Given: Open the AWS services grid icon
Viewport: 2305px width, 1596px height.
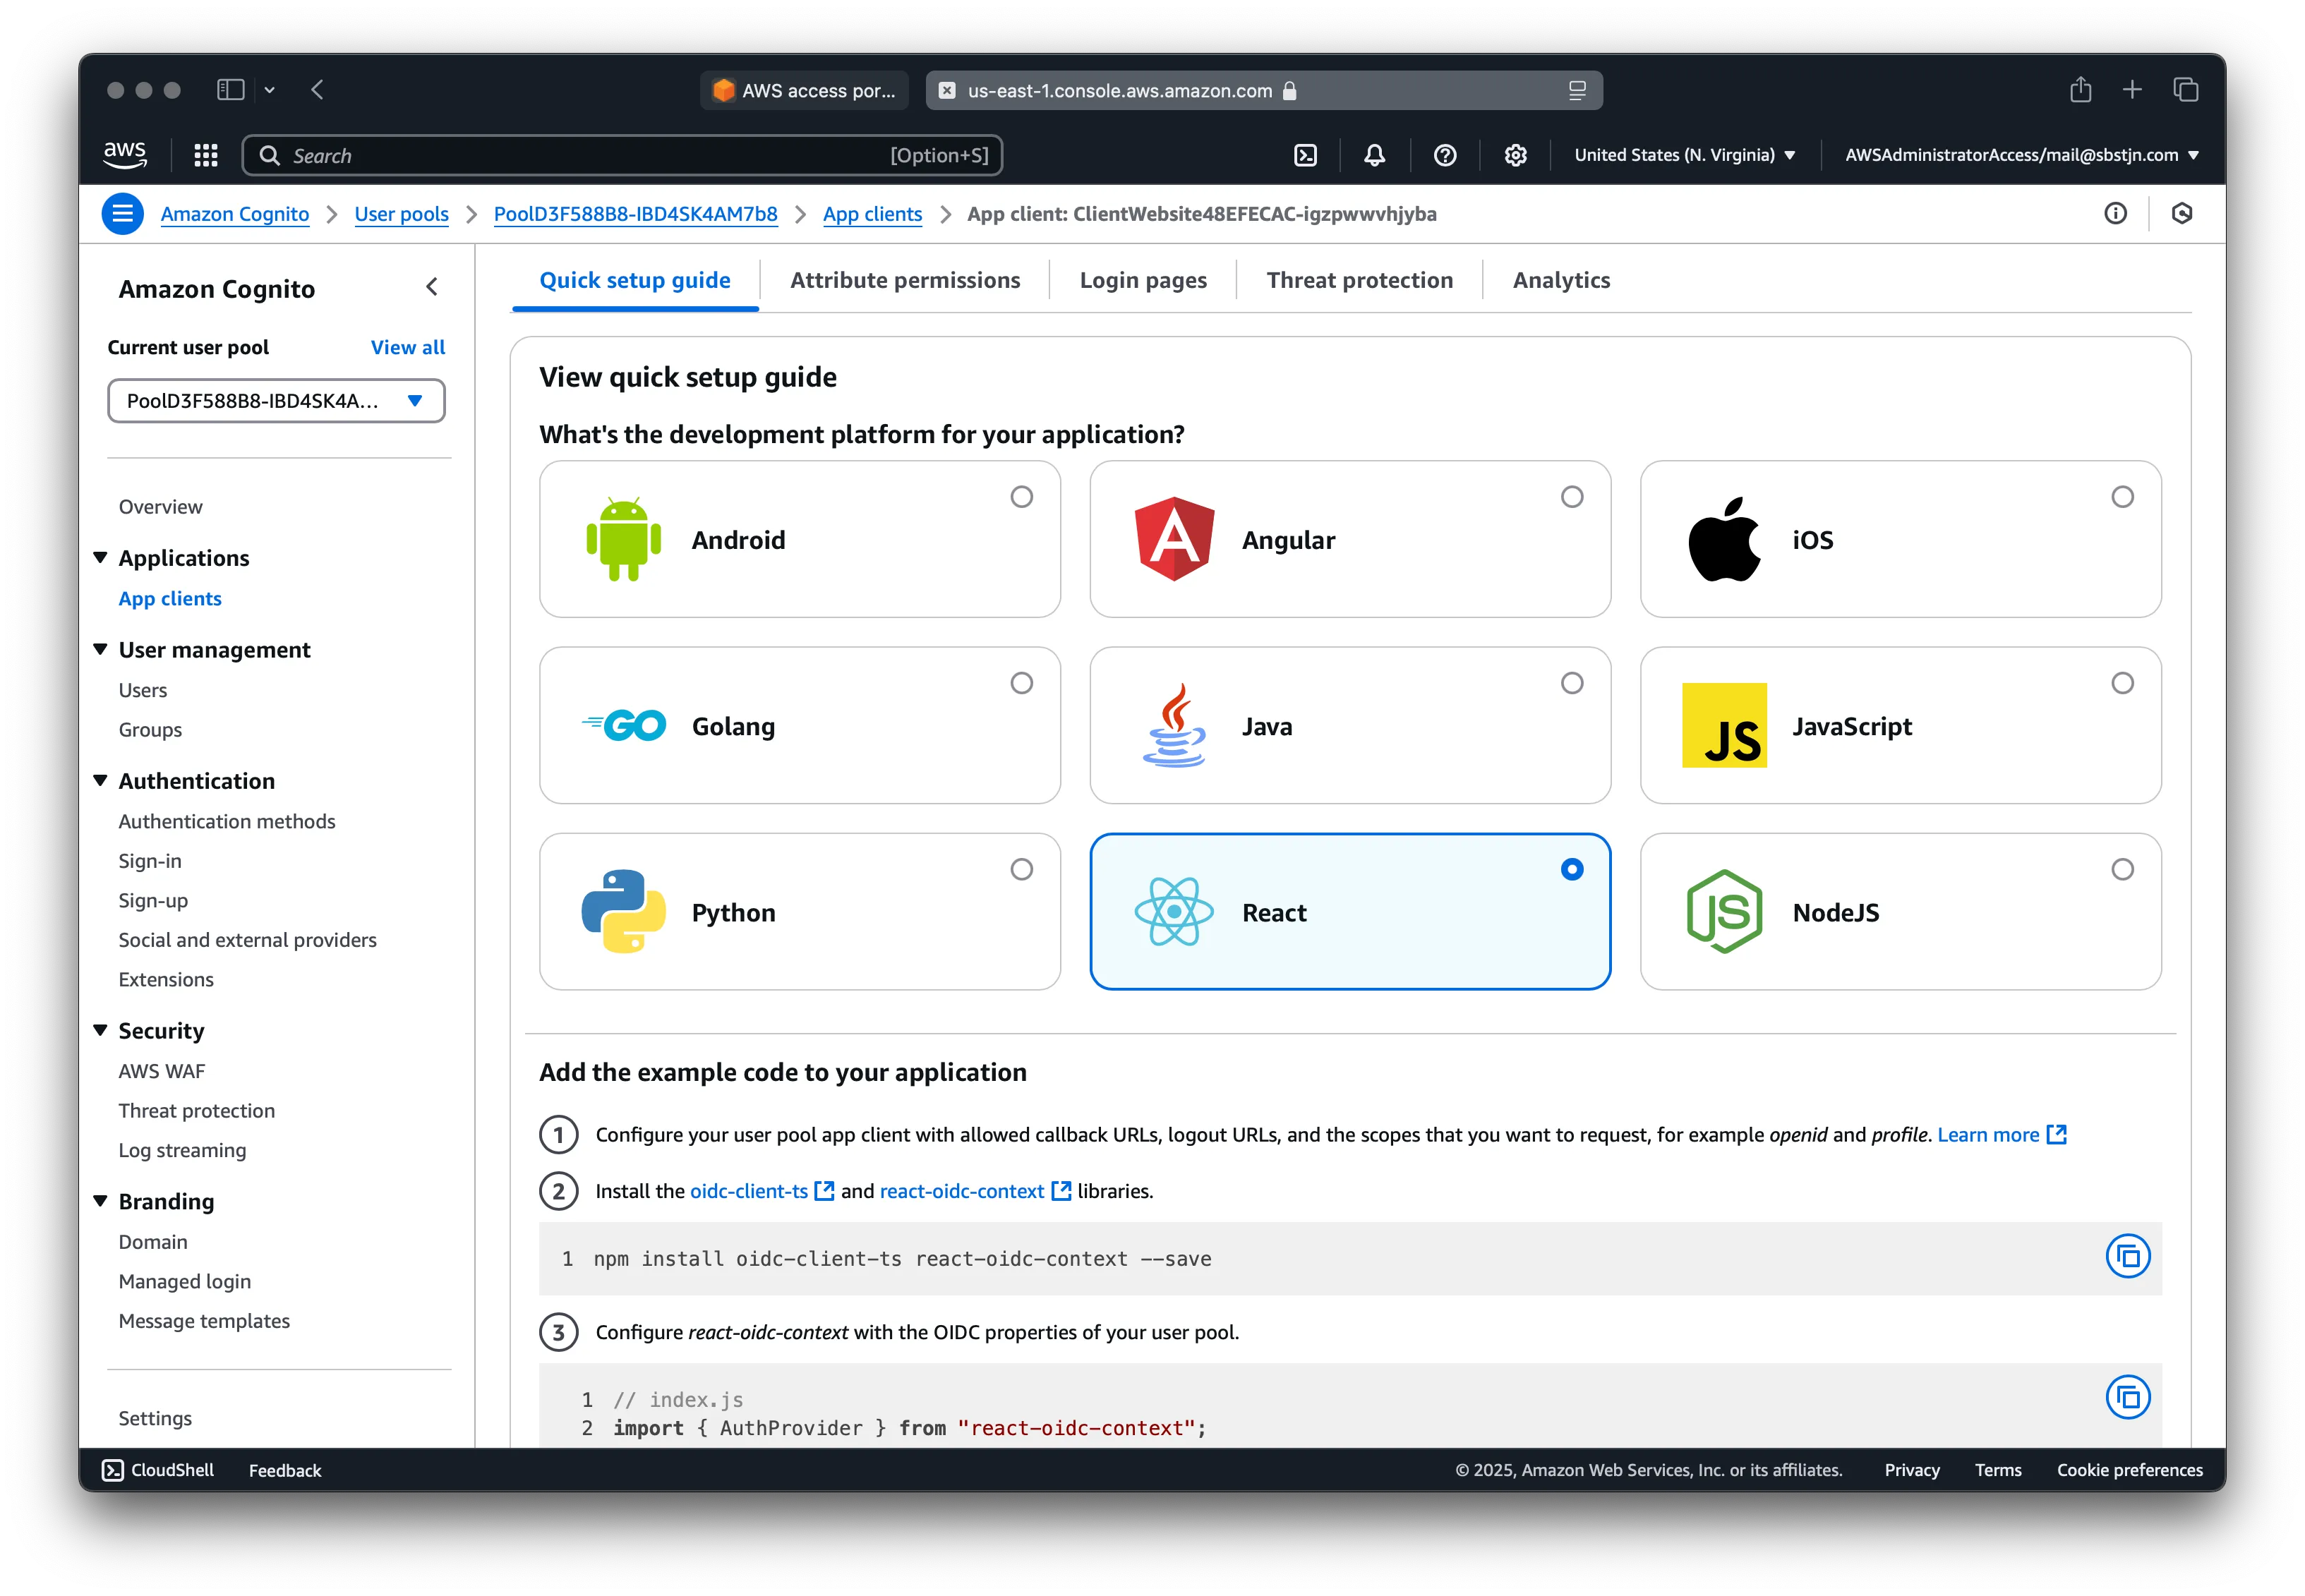Looking at the screenshot, I should tap(205, 155).
